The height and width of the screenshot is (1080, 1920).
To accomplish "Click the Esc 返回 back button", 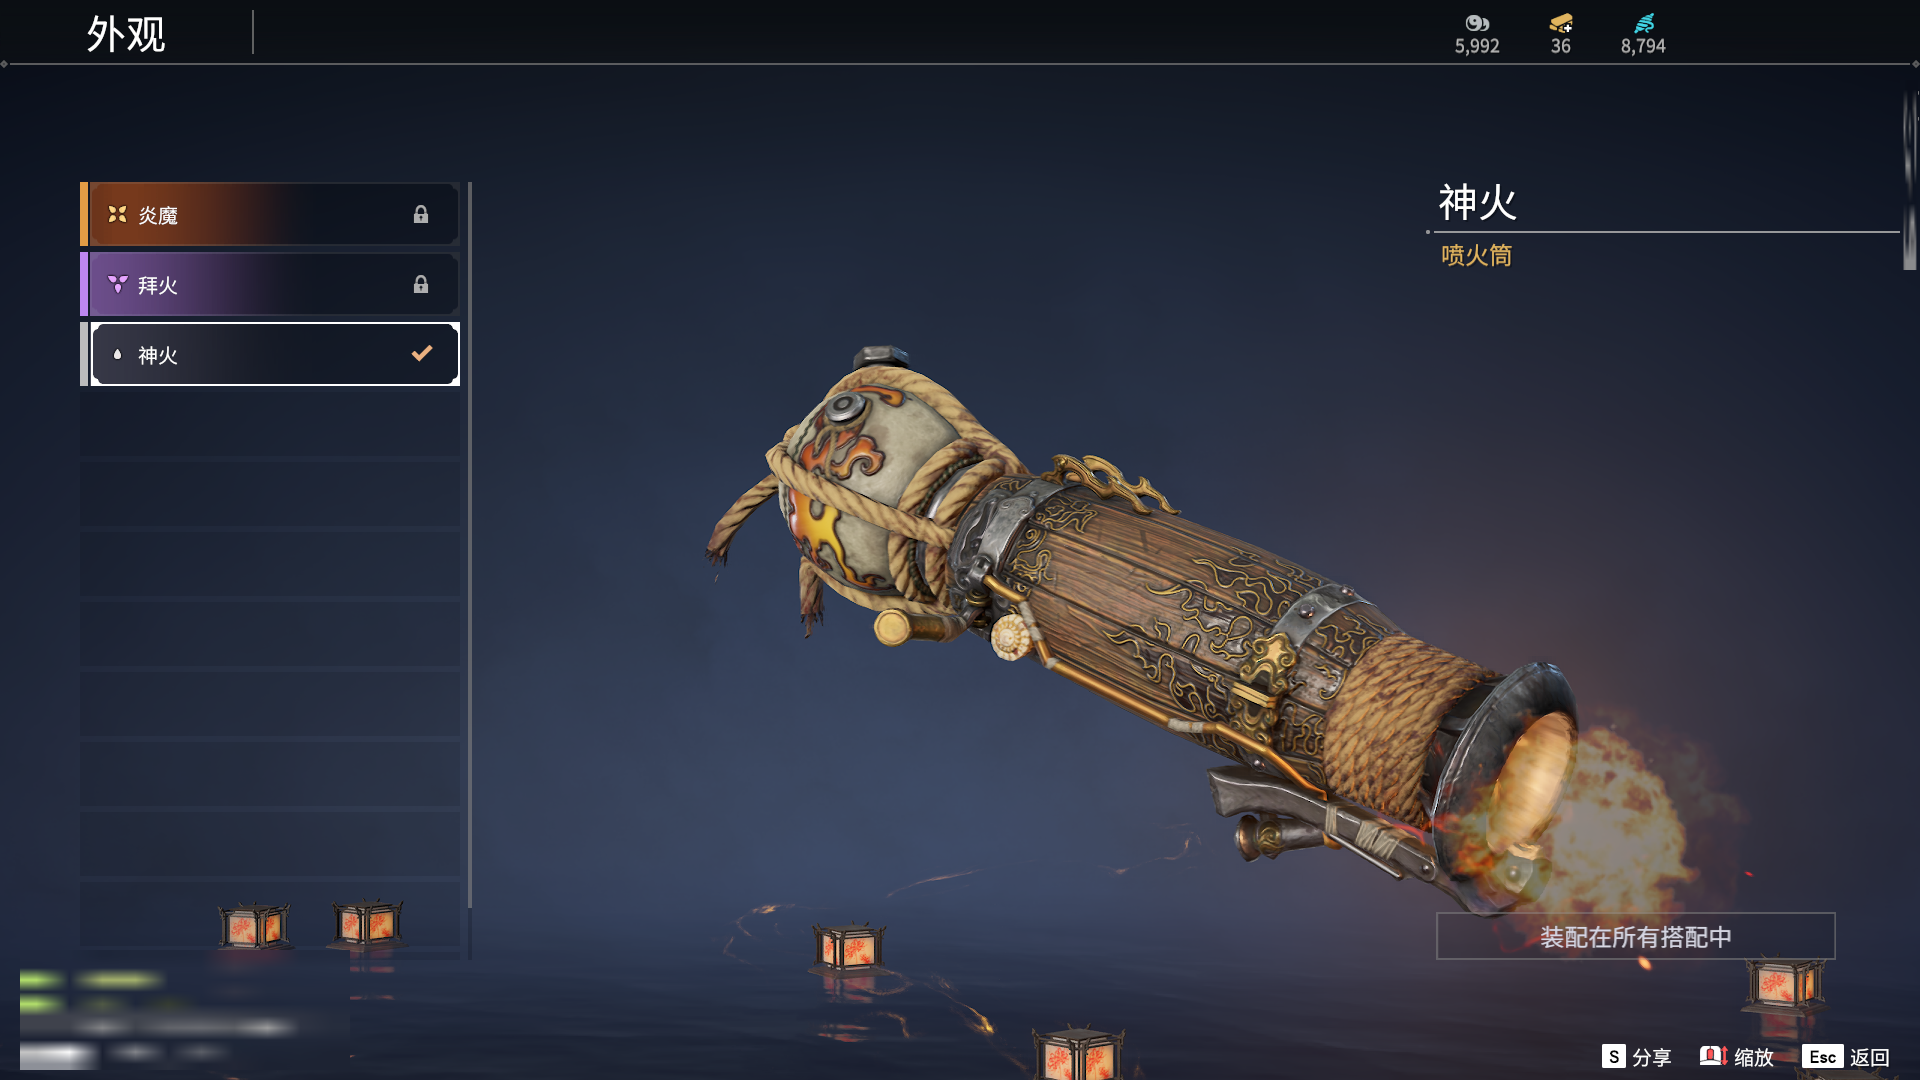I will 1846,1057.
